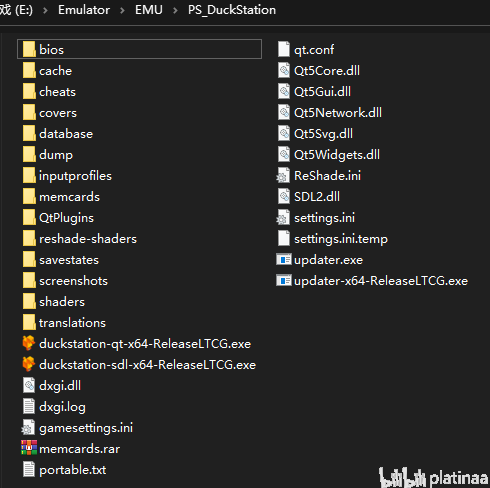The image size is (490, 488).
Task: Expand the chevron after EMU breadcrumb
Action: pyautogui.click(x=175, y=11)
